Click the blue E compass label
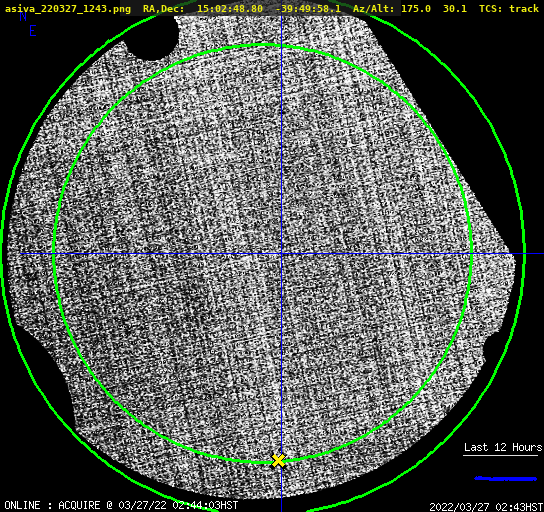Image resolution: width=544 pixels, height=512 pixels. pos(33,31)
